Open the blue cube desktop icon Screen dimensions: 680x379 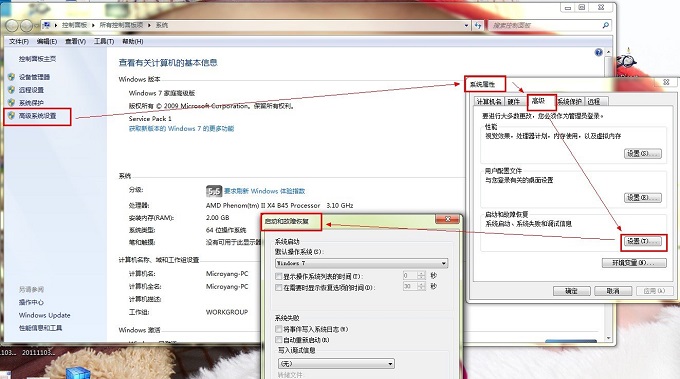pos(78,372)
